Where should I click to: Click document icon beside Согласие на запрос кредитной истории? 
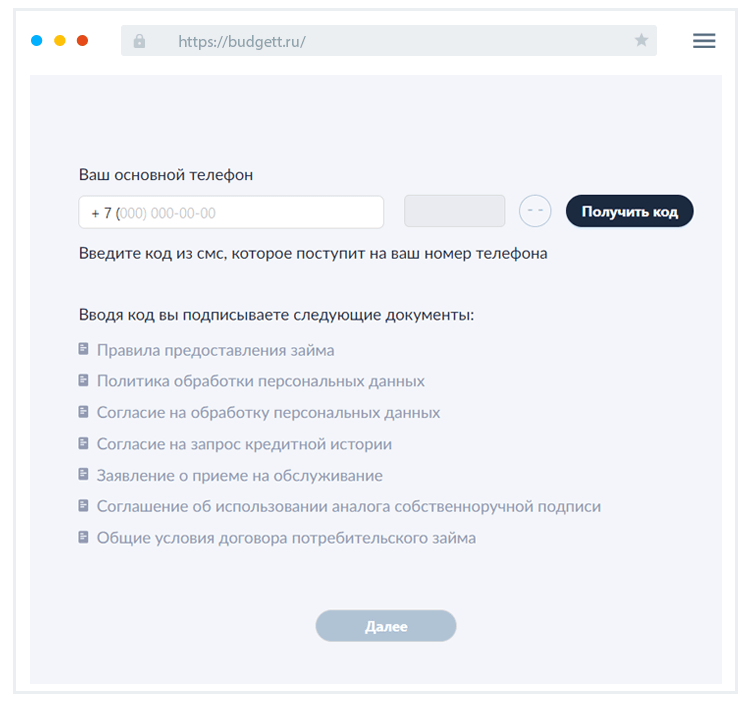84,443
